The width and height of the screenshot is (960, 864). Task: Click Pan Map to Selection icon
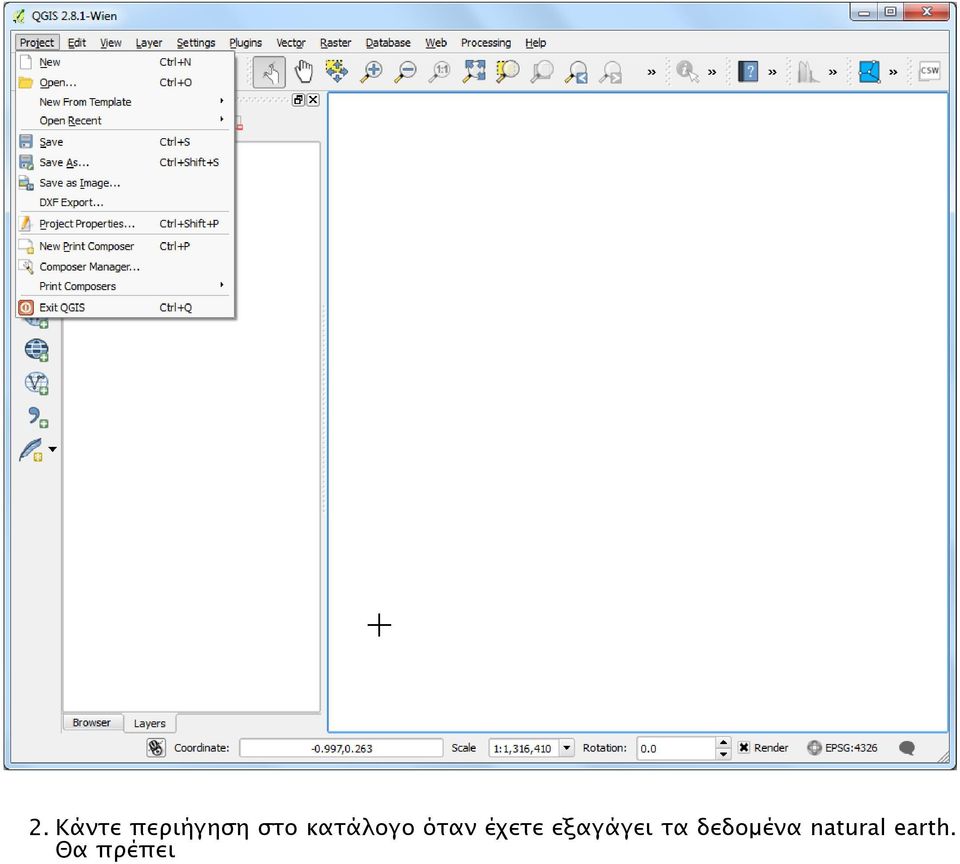coord(336,72)
